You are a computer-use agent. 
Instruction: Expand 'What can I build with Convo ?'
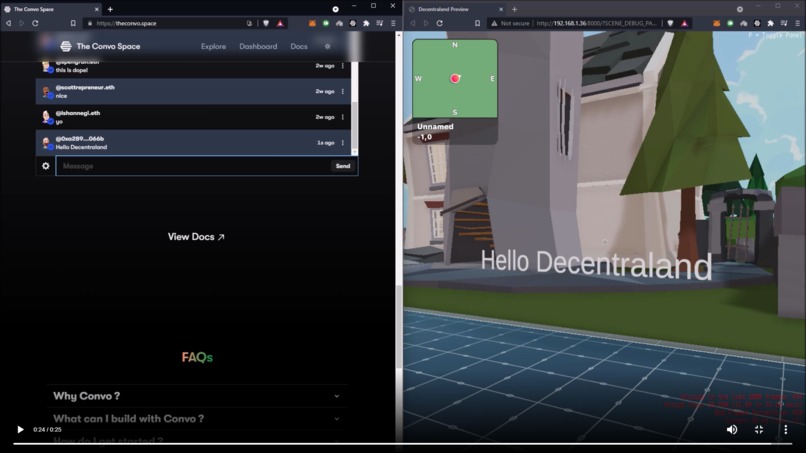196,419
